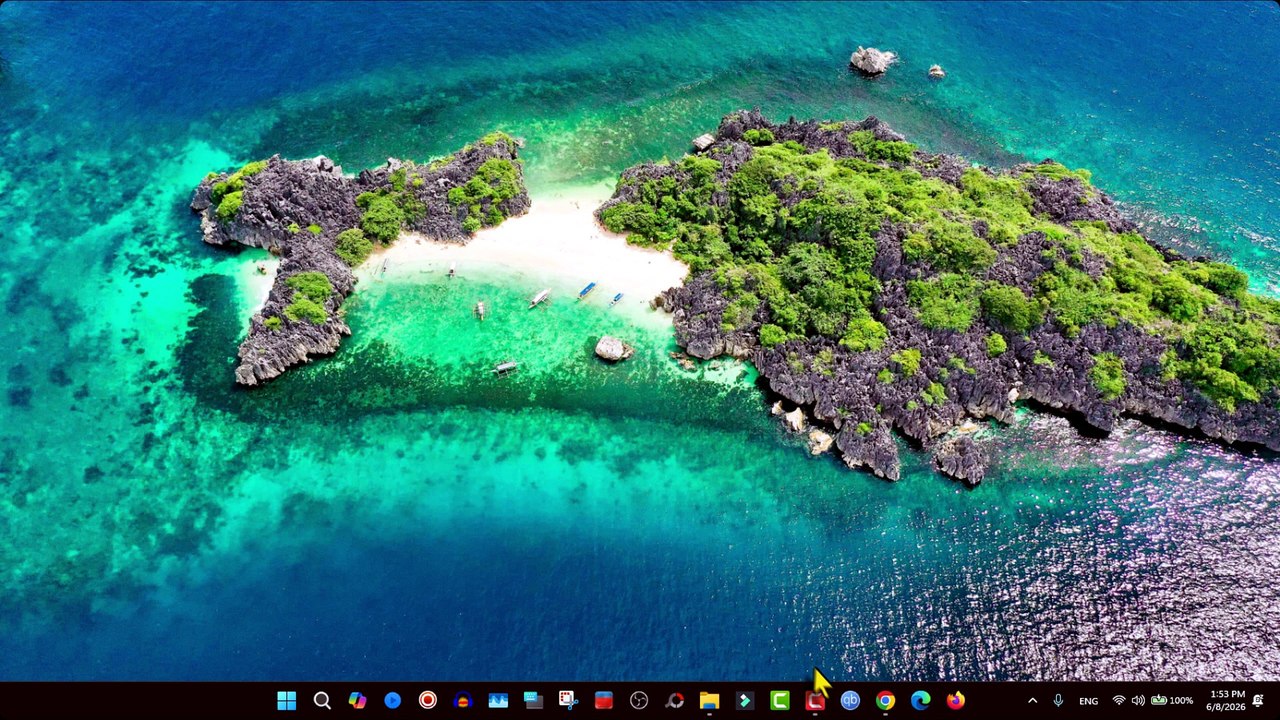
Task: Open notifications bell with do-not-disturb
Action: pos(1259,701)
